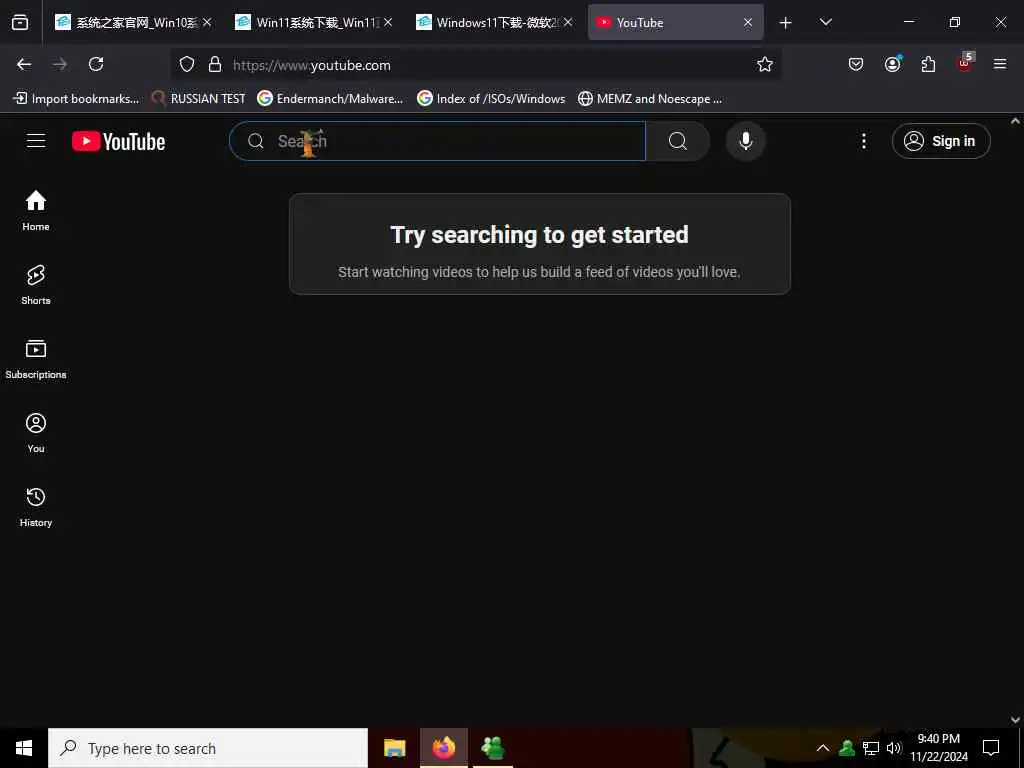Click the taskbar search box
The width and height of the screenshot is (1024, 768).
(x=208, y=748)
